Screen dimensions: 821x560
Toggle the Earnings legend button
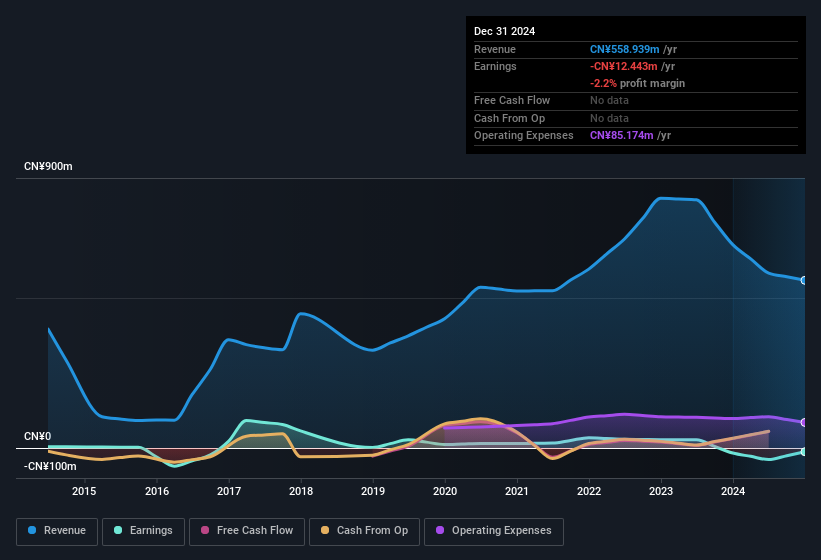(x=143, y=531)
